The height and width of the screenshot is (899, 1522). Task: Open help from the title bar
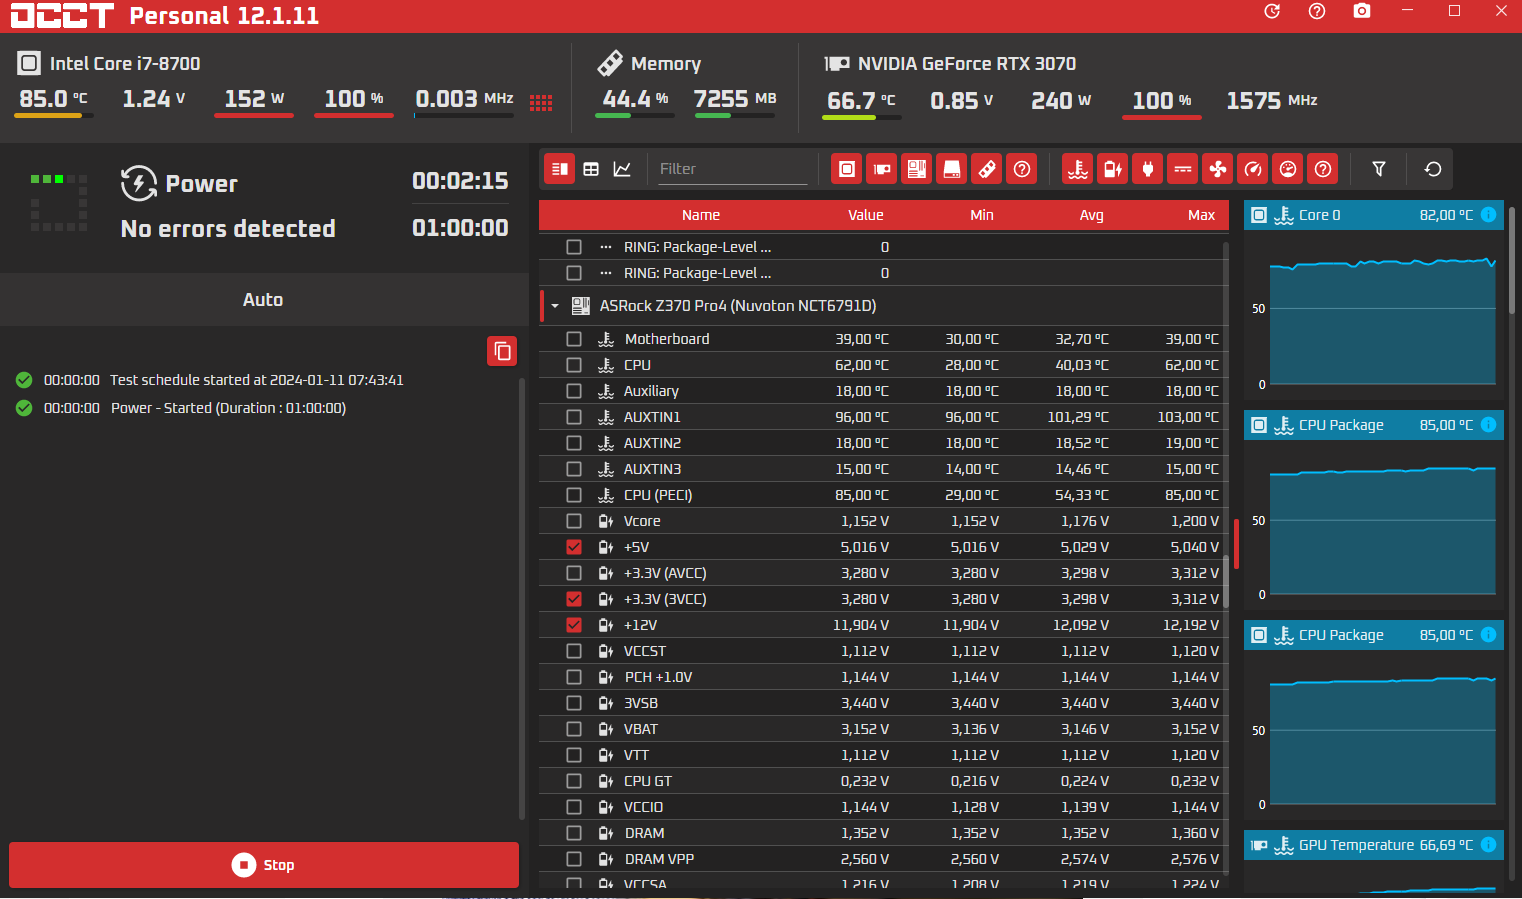1317,11
